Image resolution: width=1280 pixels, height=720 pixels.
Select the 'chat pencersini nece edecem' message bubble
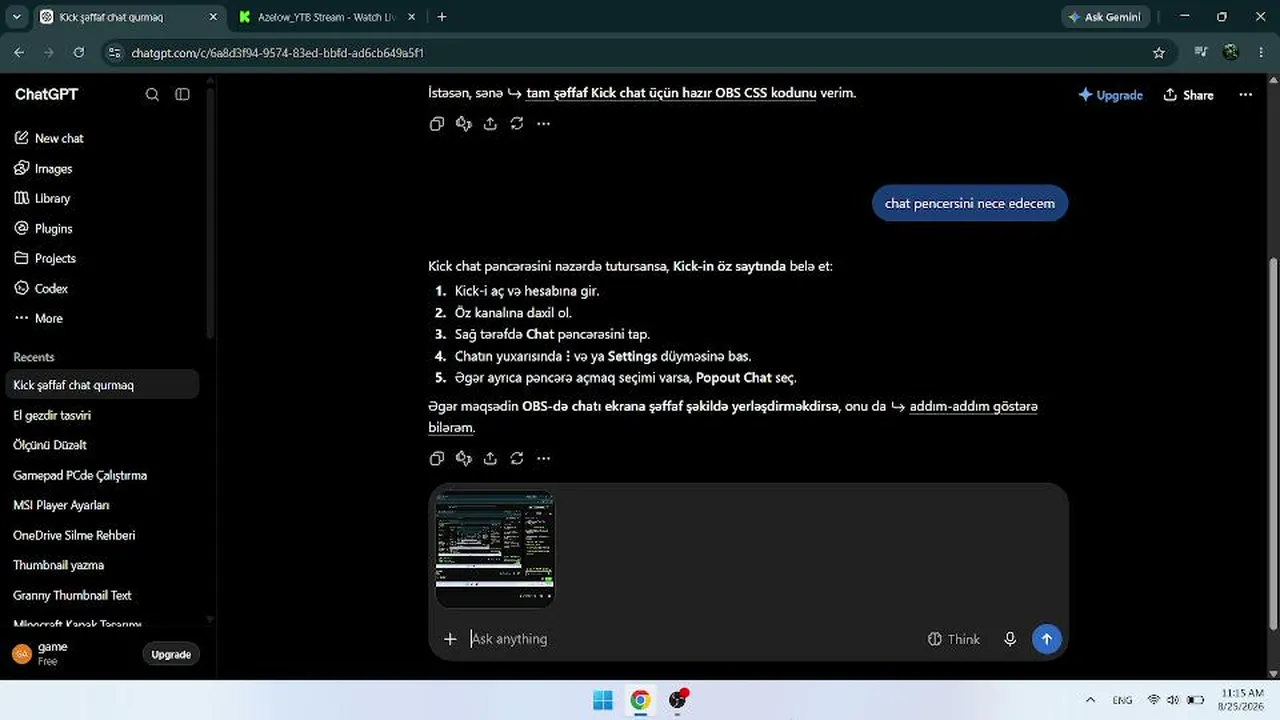(970, 203)
